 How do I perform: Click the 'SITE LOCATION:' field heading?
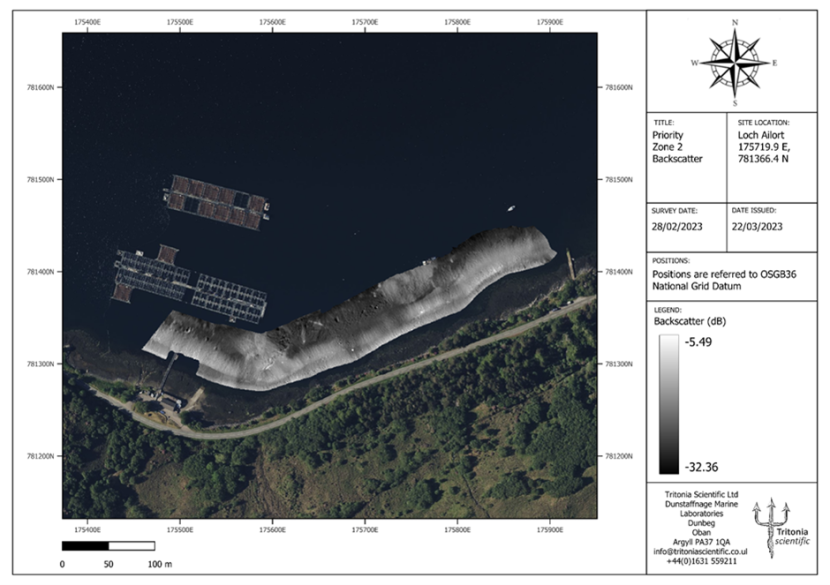coord(763,122)
